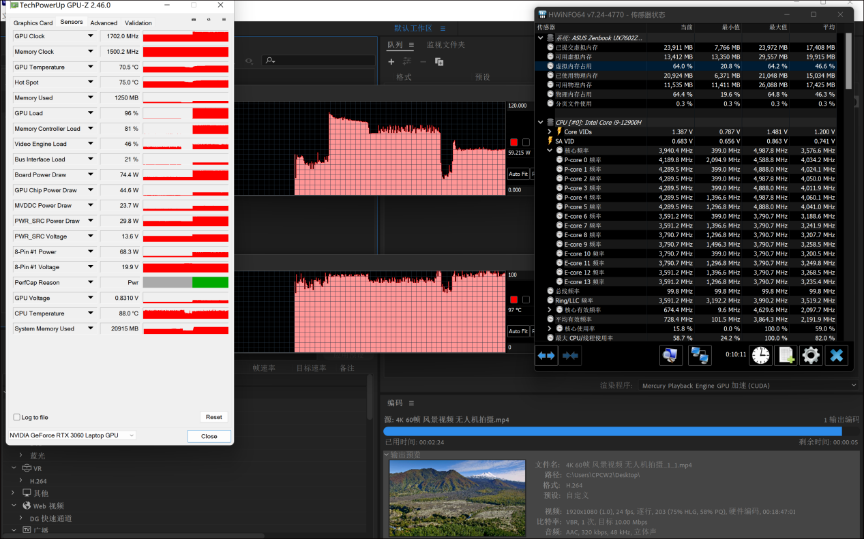Screen dimensions: 864x539
Task: Open the 队列 panel menu icon
Action: (411, 45)
